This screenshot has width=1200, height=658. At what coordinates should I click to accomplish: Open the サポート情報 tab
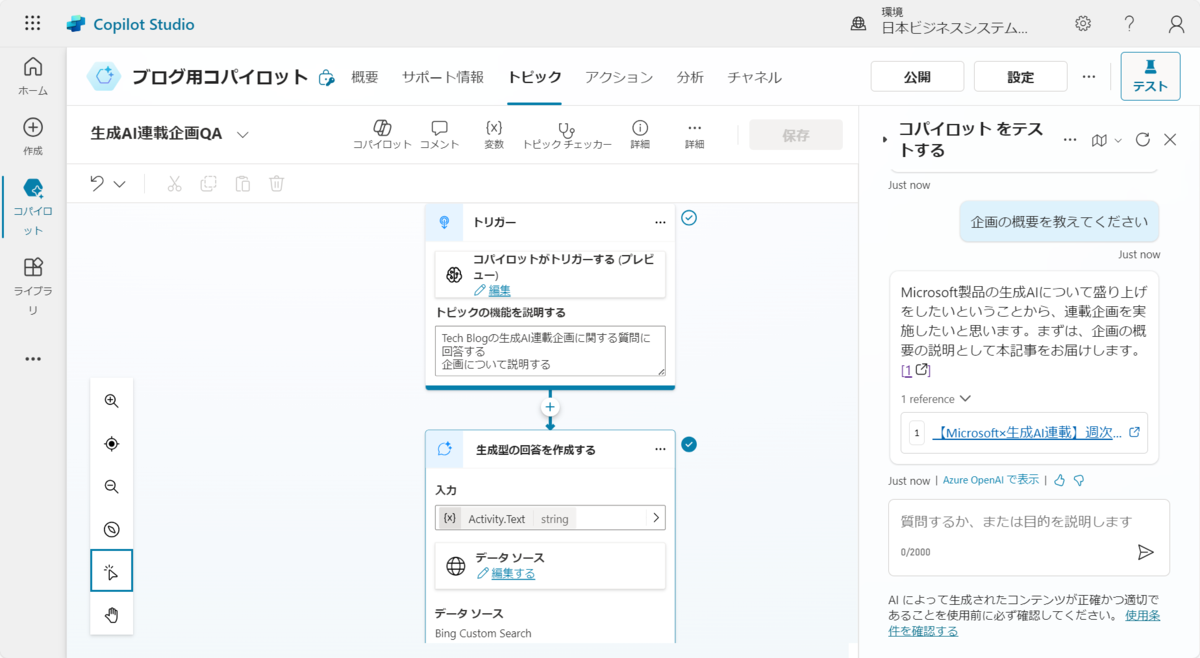point(443,77)
